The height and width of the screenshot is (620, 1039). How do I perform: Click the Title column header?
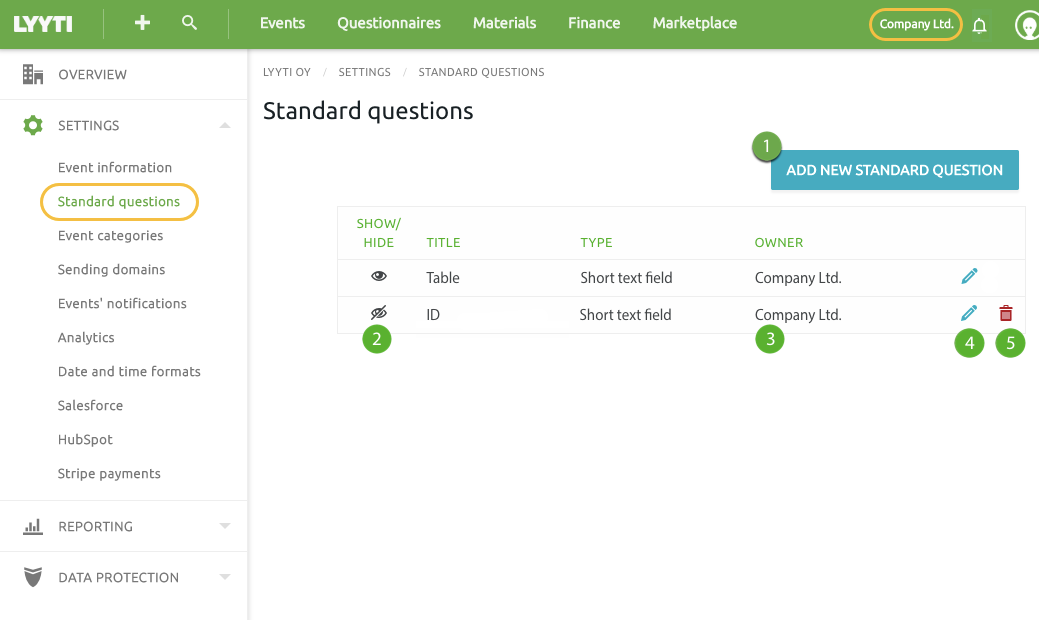click(443, 242)
